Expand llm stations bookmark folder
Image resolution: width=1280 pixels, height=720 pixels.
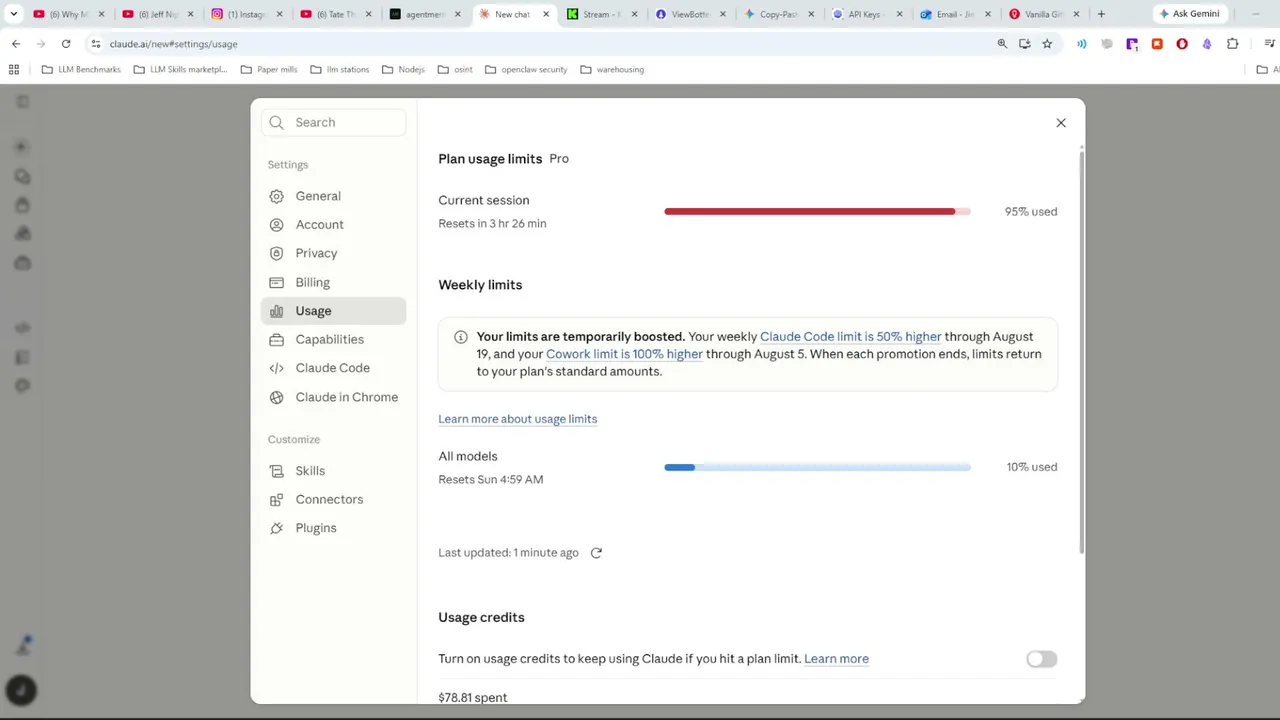pos(340,70)
